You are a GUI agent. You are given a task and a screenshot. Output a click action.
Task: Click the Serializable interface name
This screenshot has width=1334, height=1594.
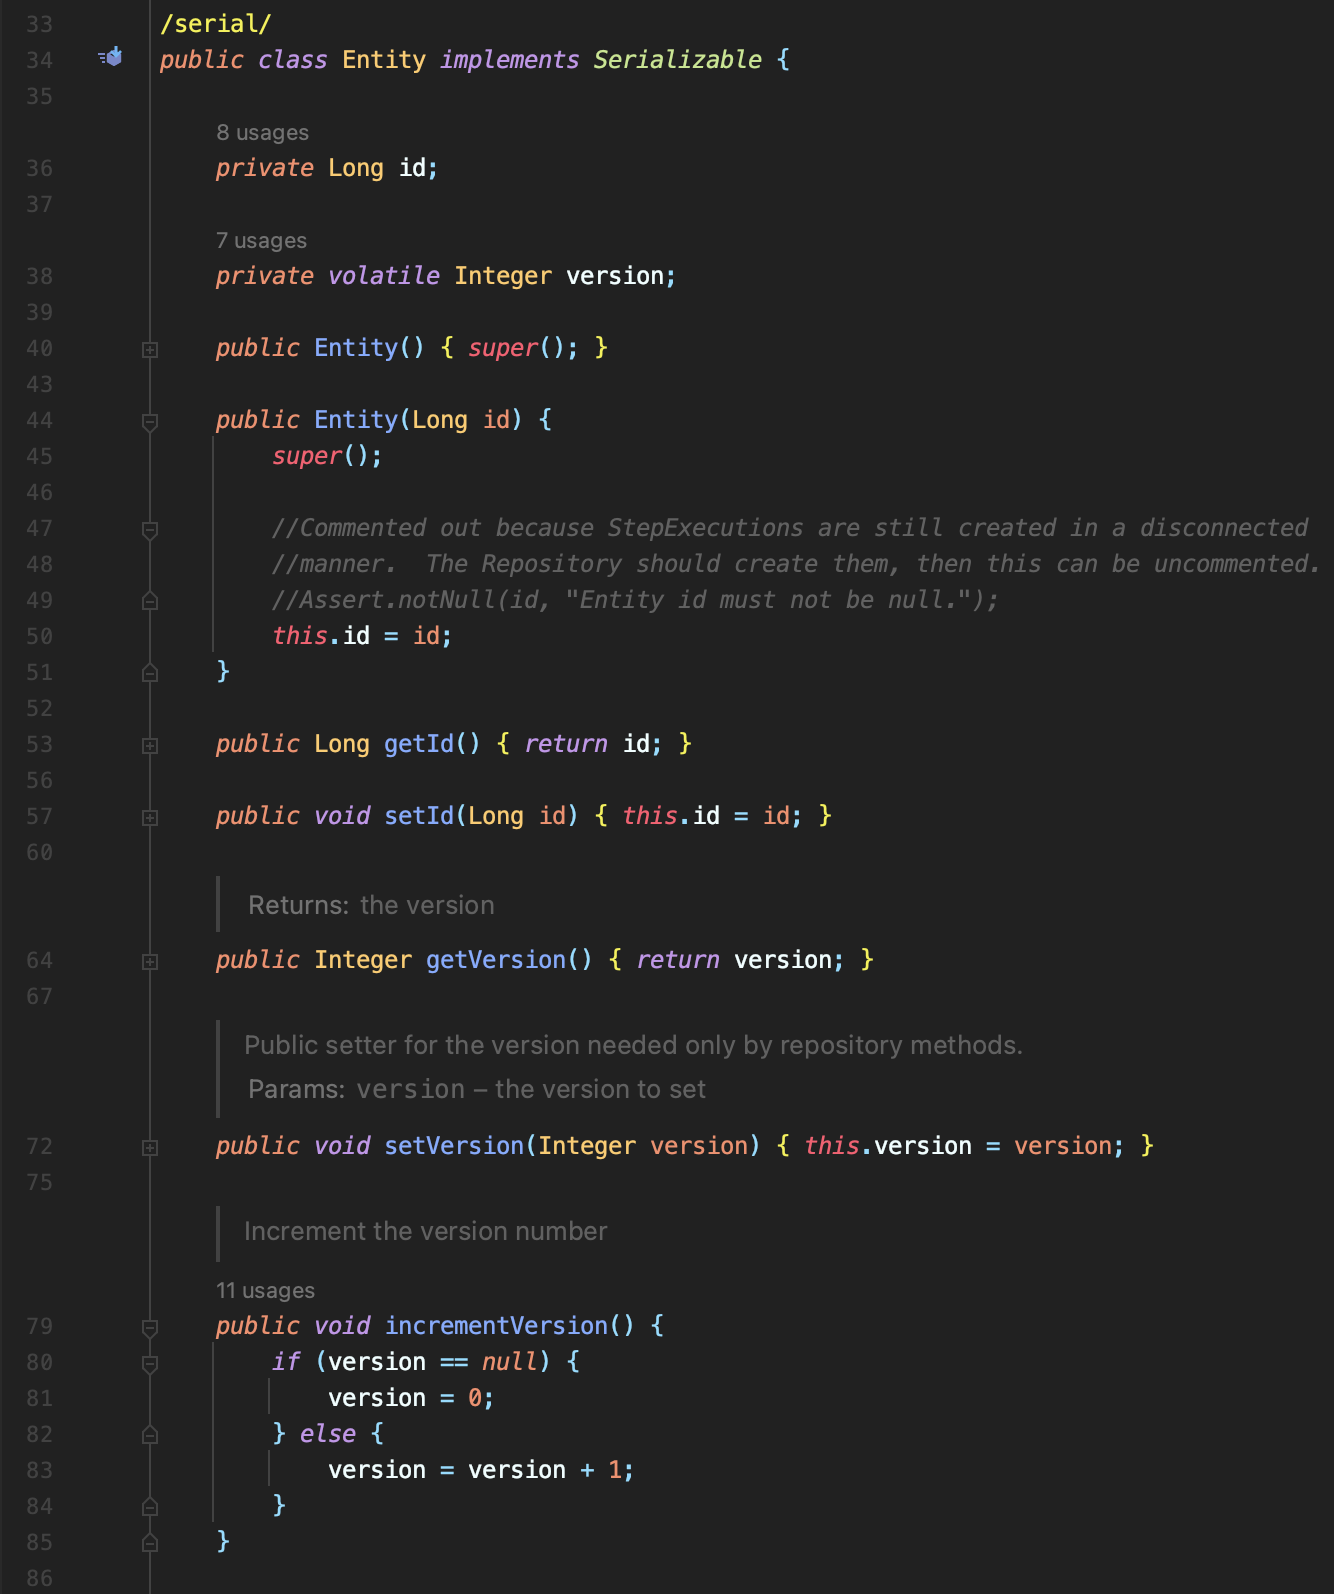tap(677, 60)
